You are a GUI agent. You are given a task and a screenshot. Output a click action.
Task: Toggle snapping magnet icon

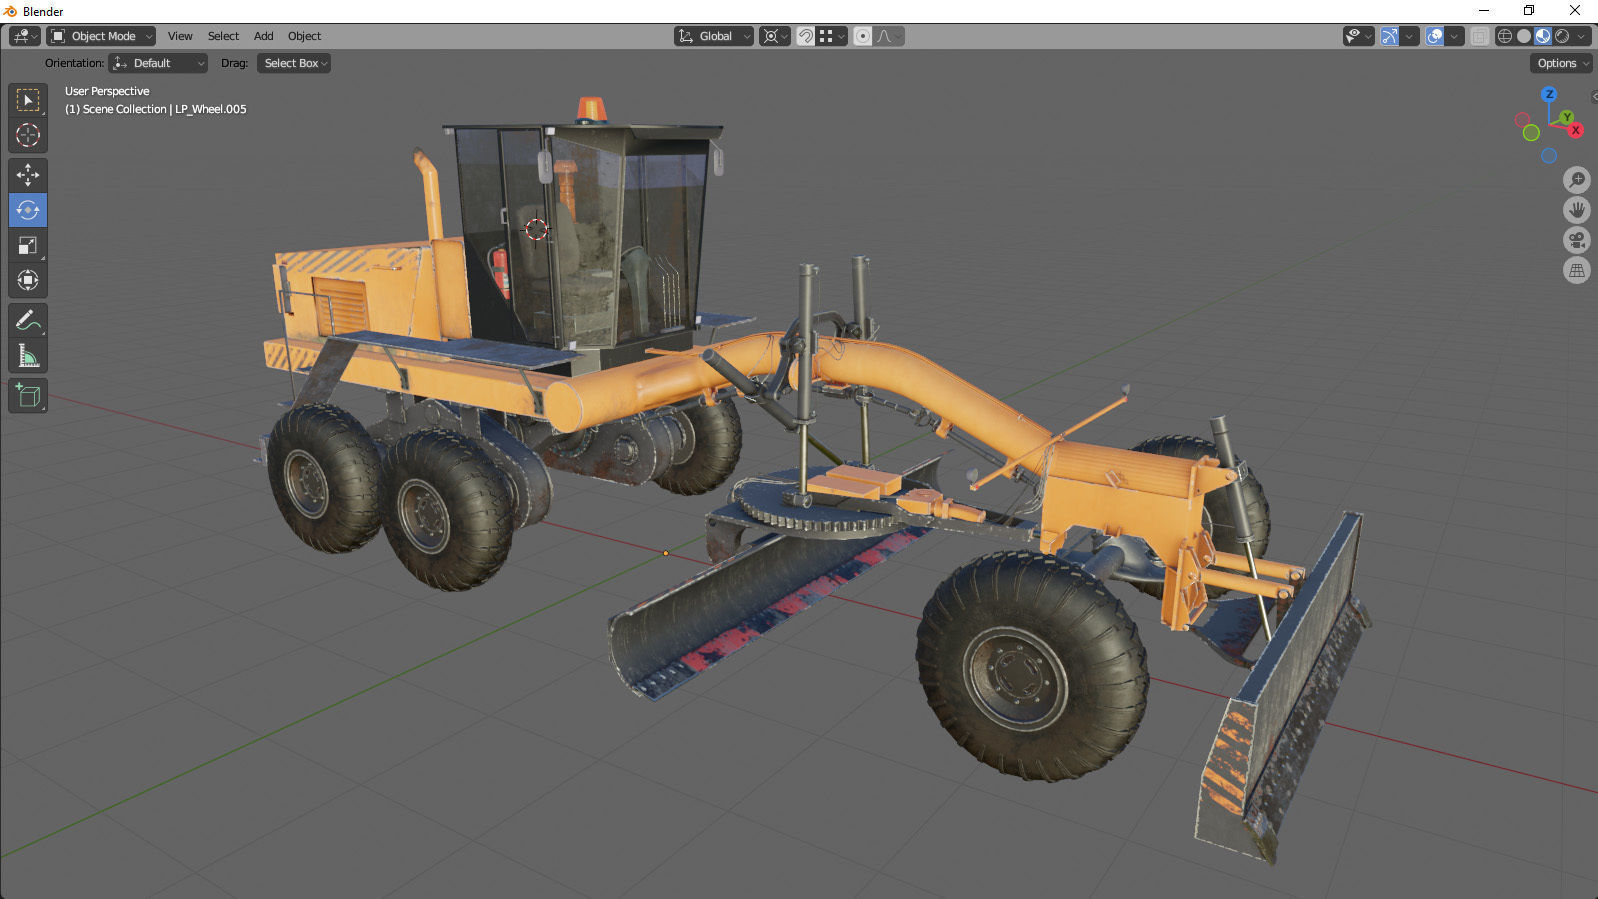[805, 36]
